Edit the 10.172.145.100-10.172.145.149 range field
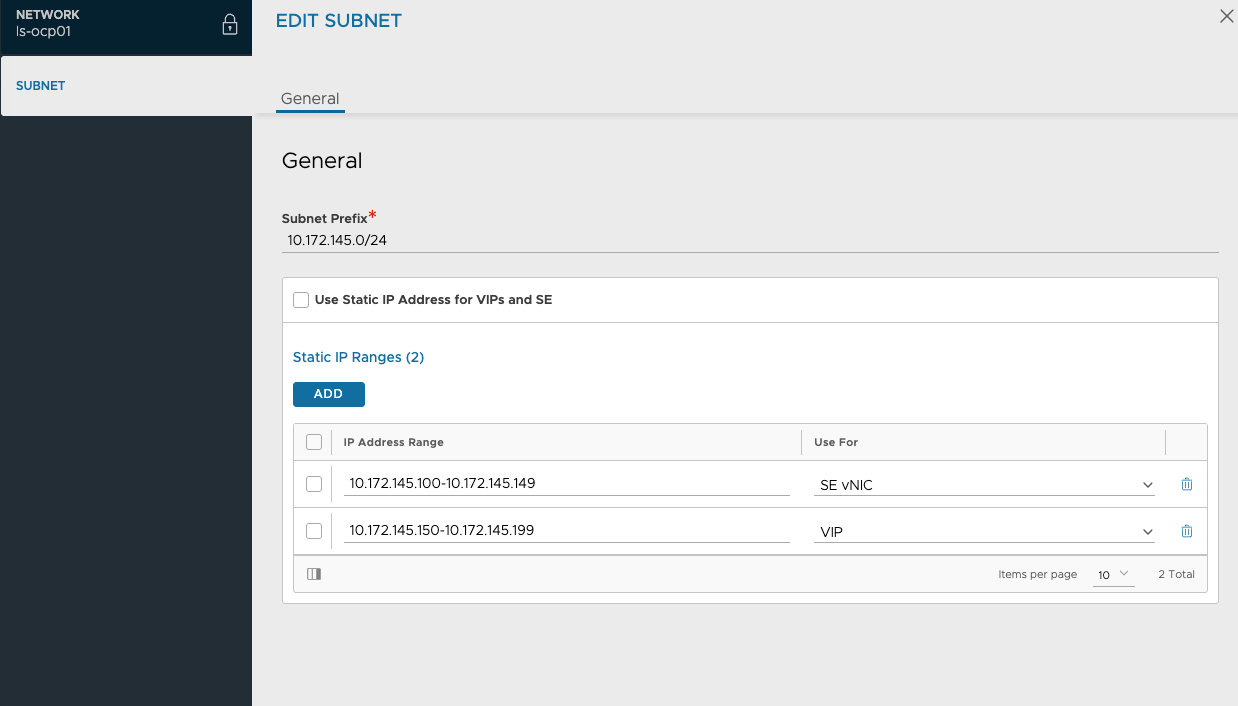The image size is (1238, 706). (x=567, y=484)
